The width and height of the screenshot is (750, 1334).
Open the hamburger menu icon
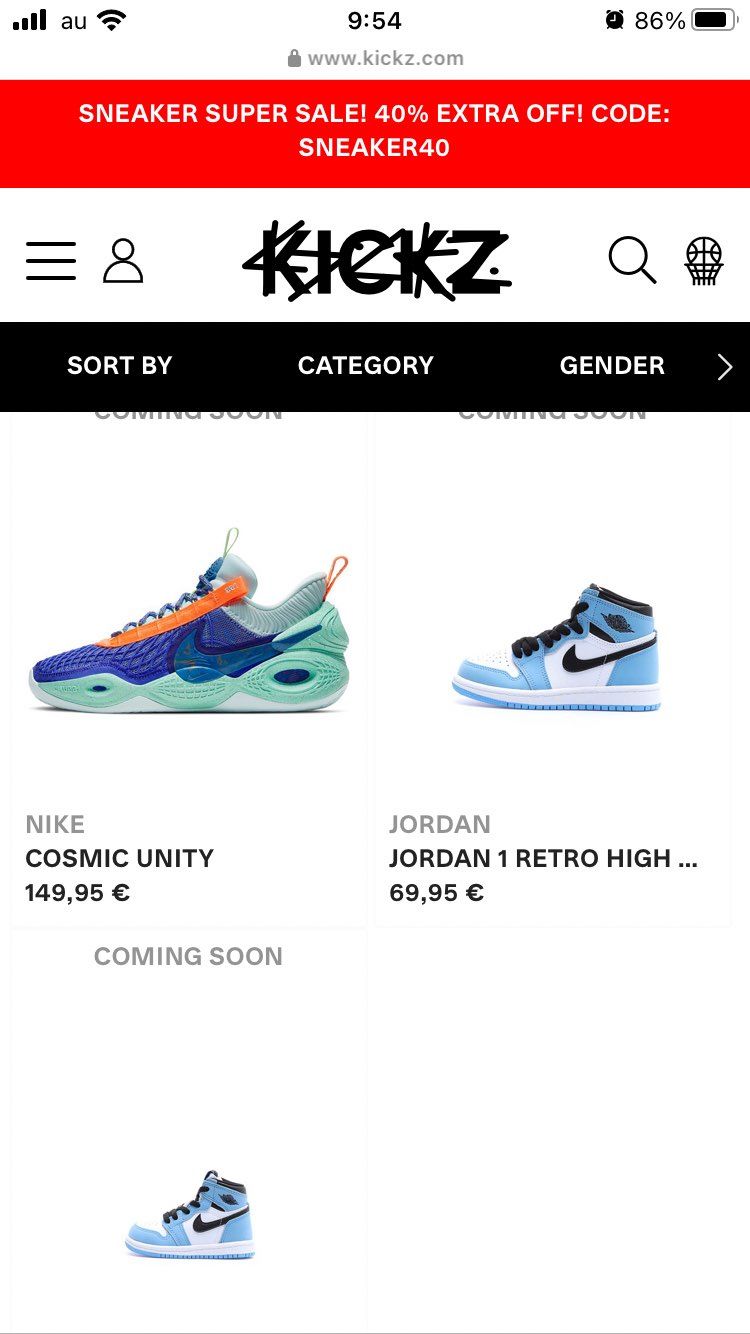[51, 260]
